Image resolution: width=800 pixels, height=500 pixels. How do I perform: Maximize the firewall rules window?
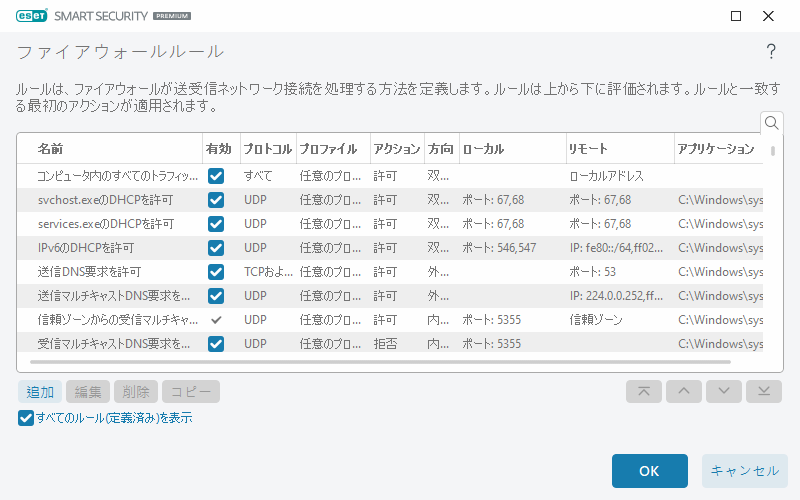pos(736,16)
